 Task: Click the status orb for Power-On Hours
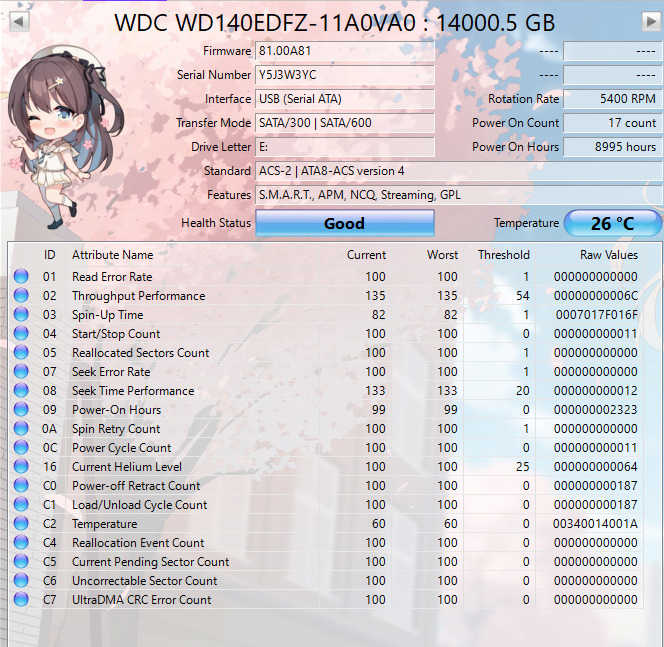[x=21, y=409]
